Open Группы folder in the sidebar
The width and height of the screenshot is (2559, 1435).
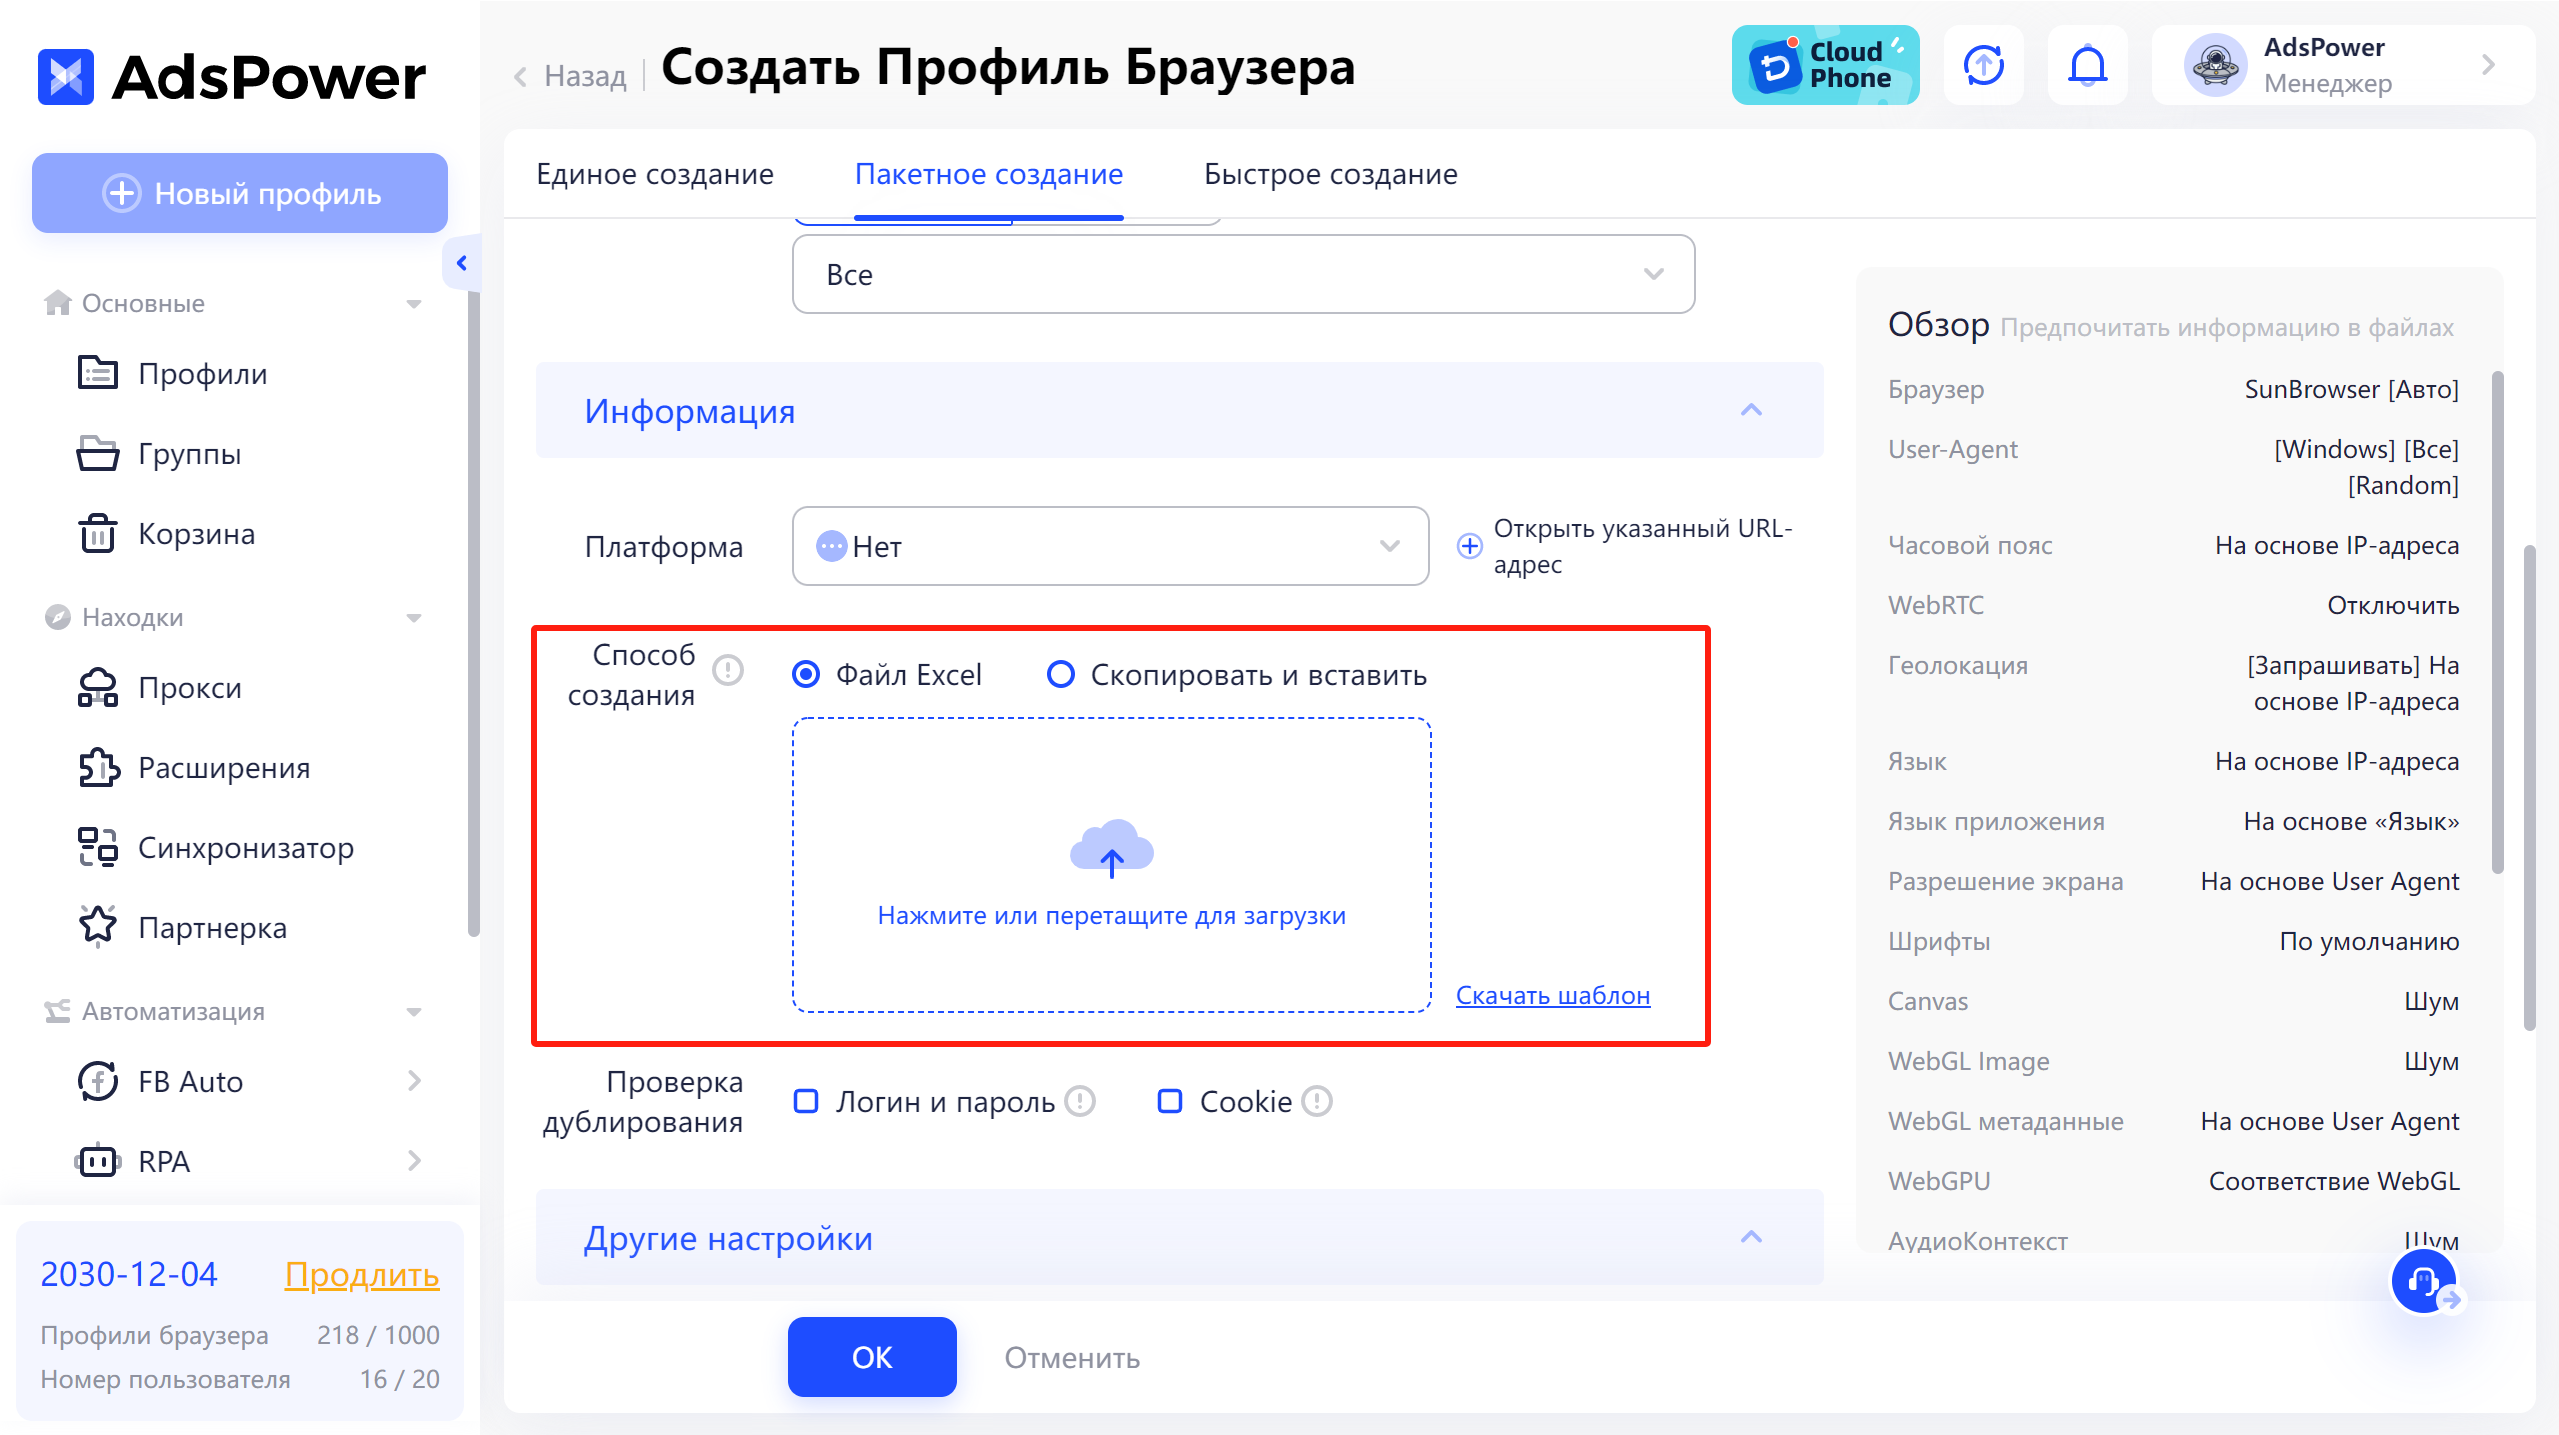(x=160, y=453)
